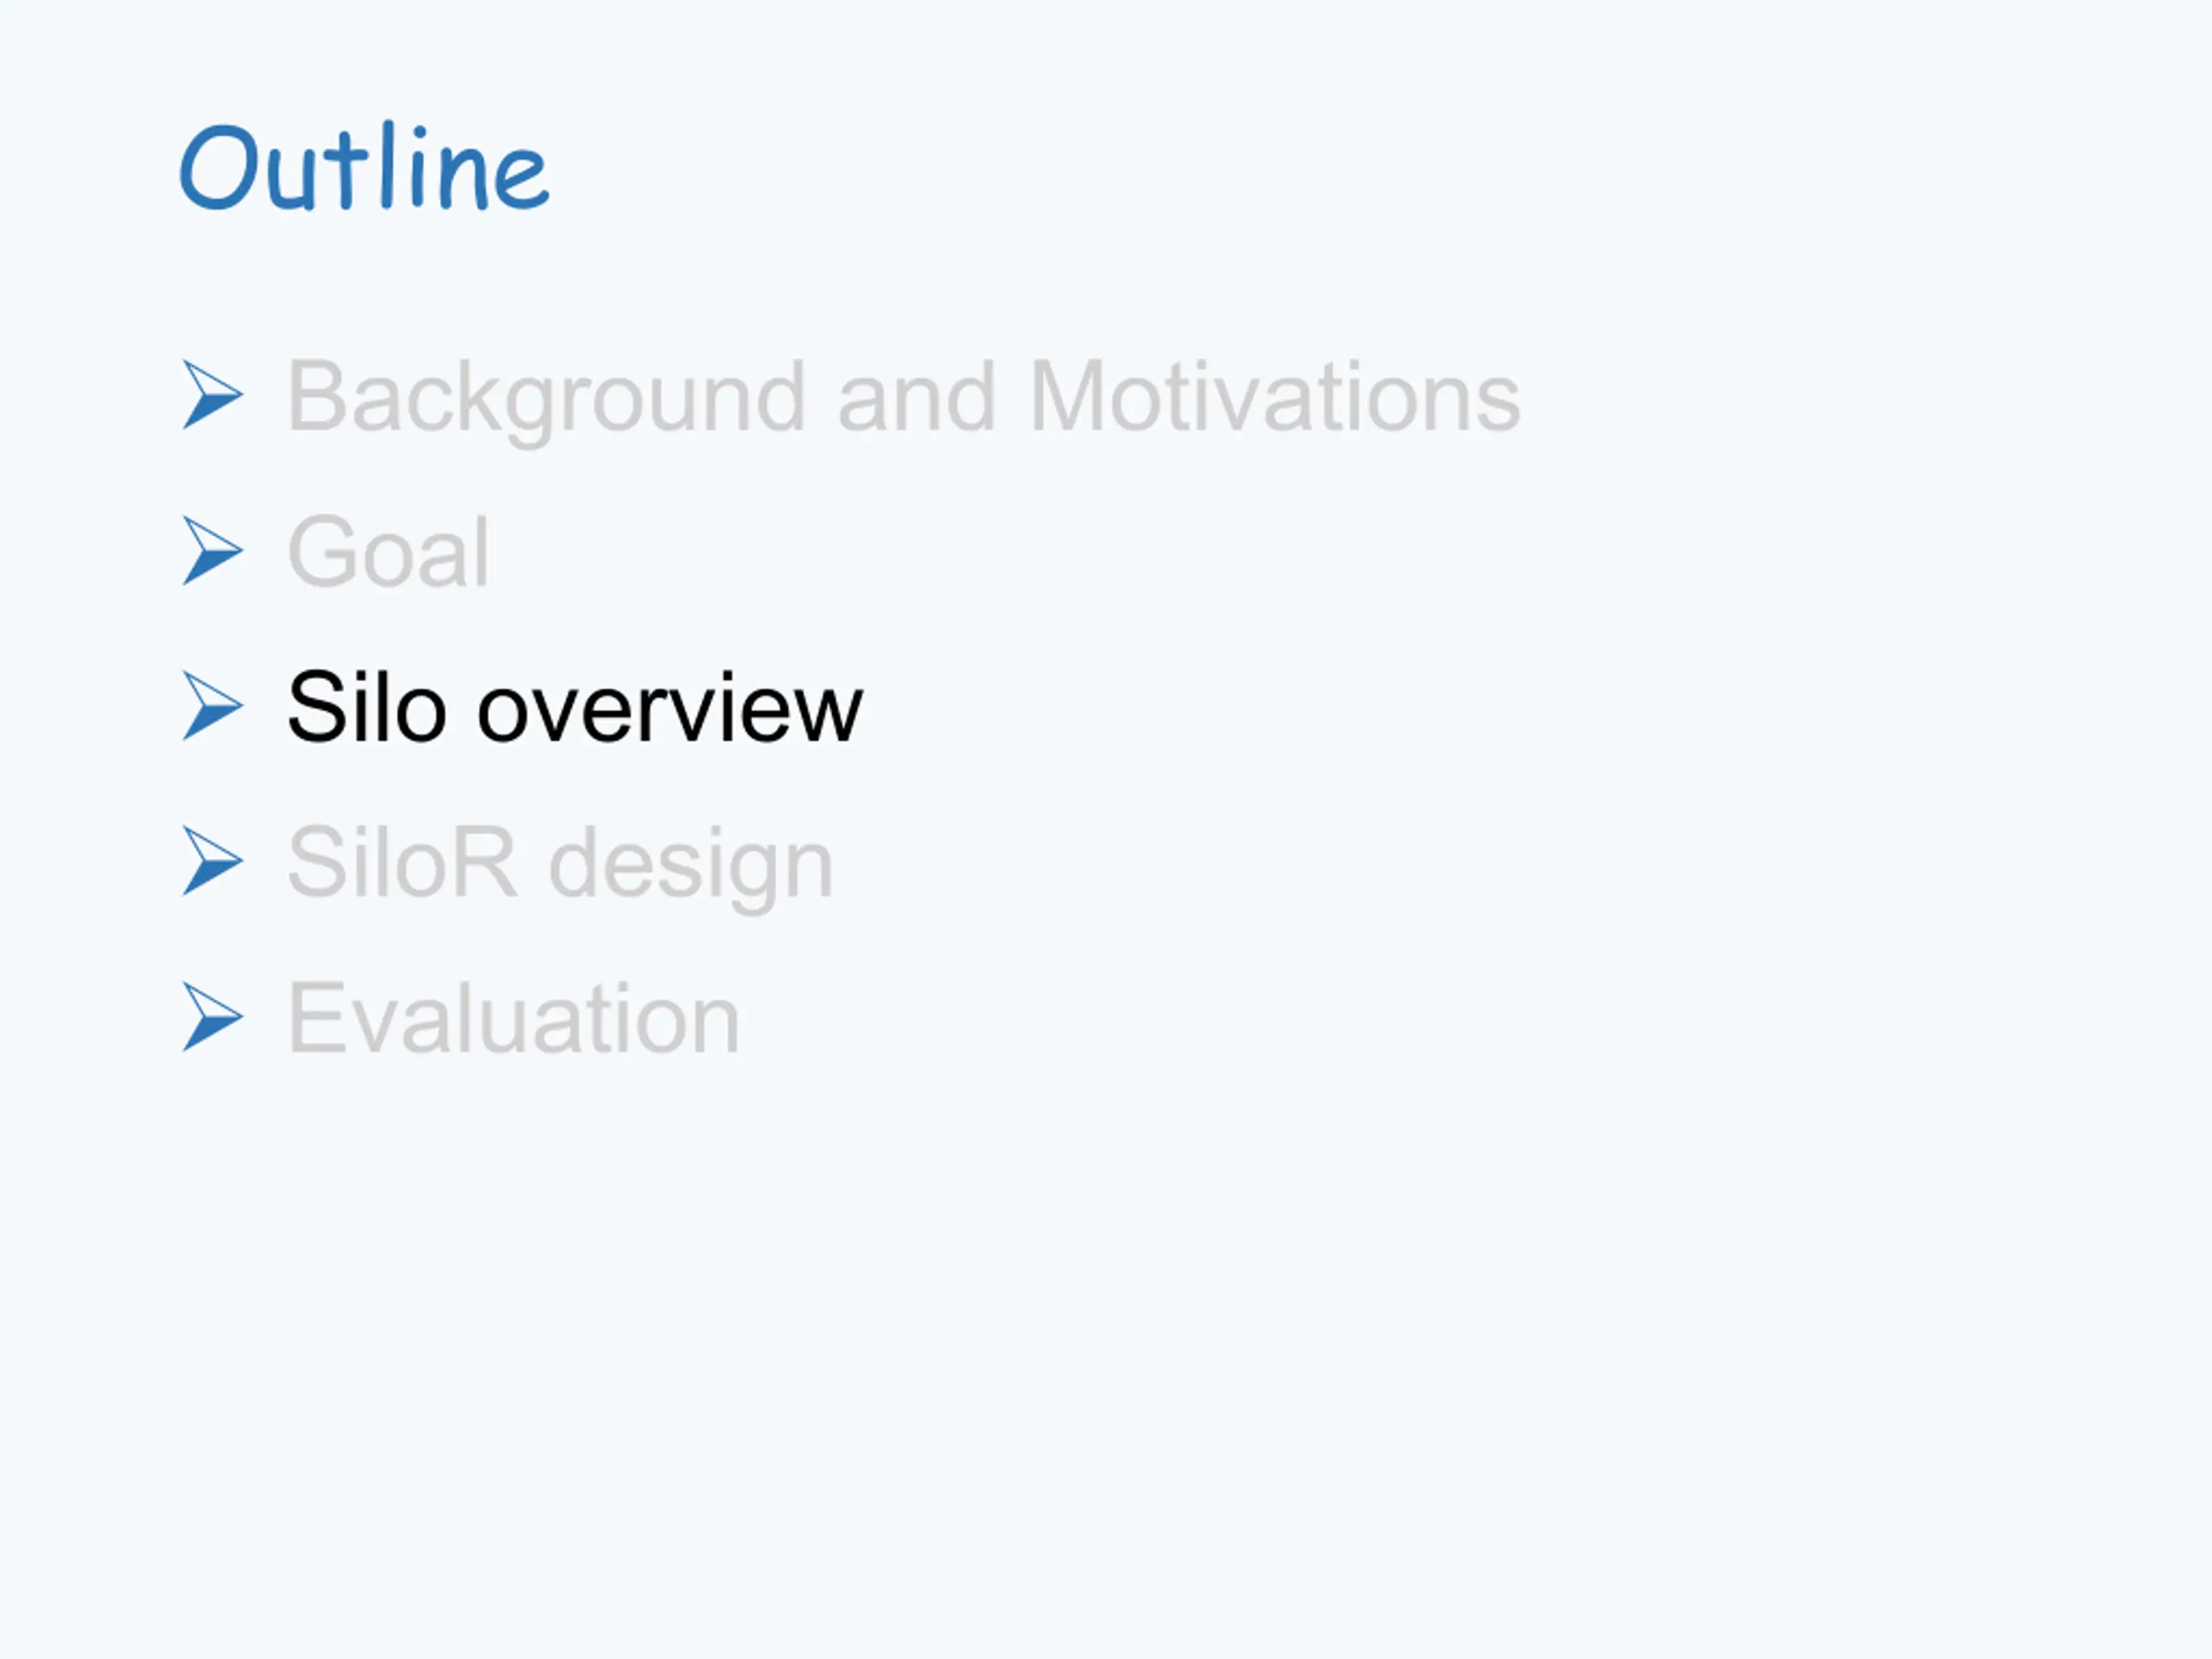Click the word Background in first bullet

point(546,398)
